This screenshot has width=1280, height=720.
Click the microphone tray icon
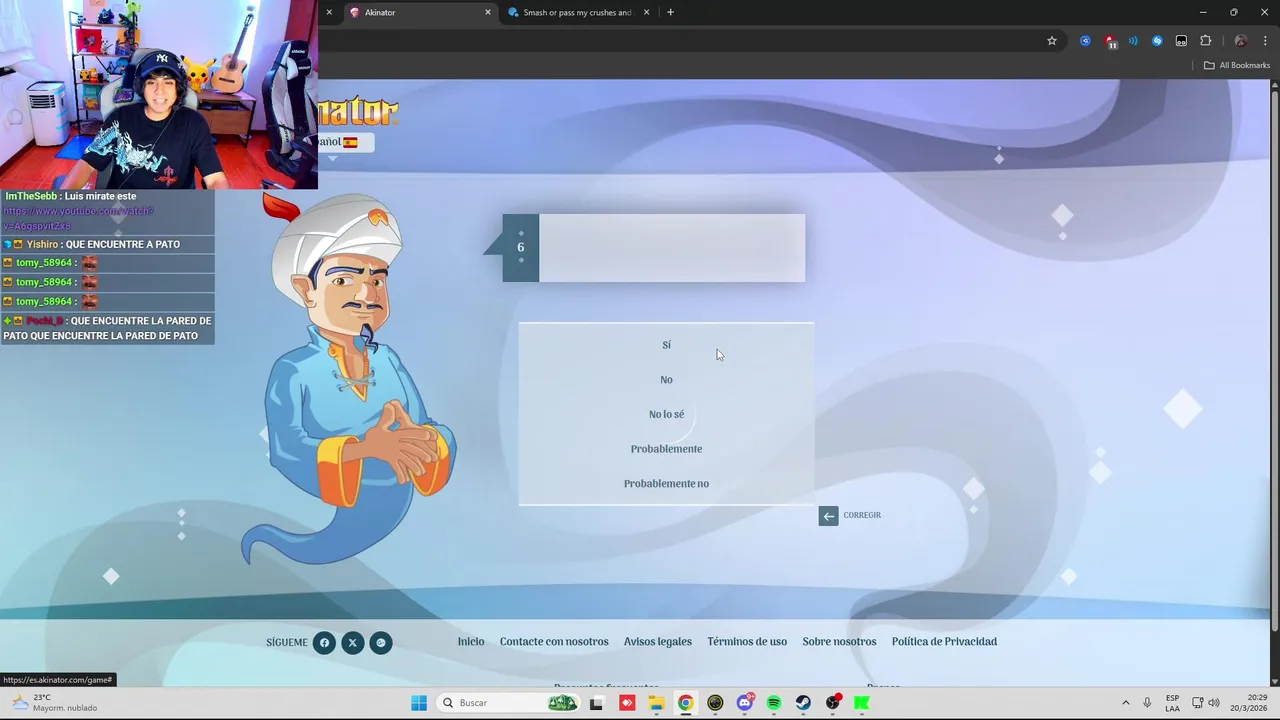(1147, 703)
